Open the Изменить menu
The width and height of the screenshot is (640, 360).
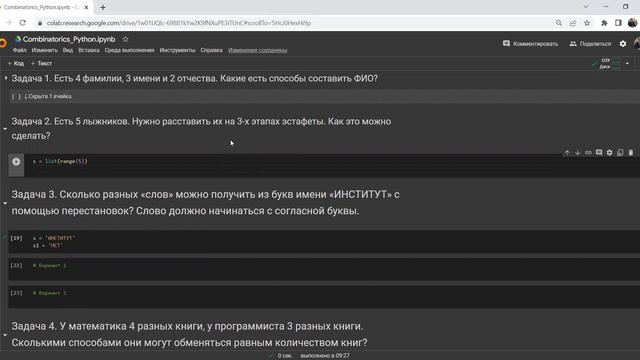[44, 50]
